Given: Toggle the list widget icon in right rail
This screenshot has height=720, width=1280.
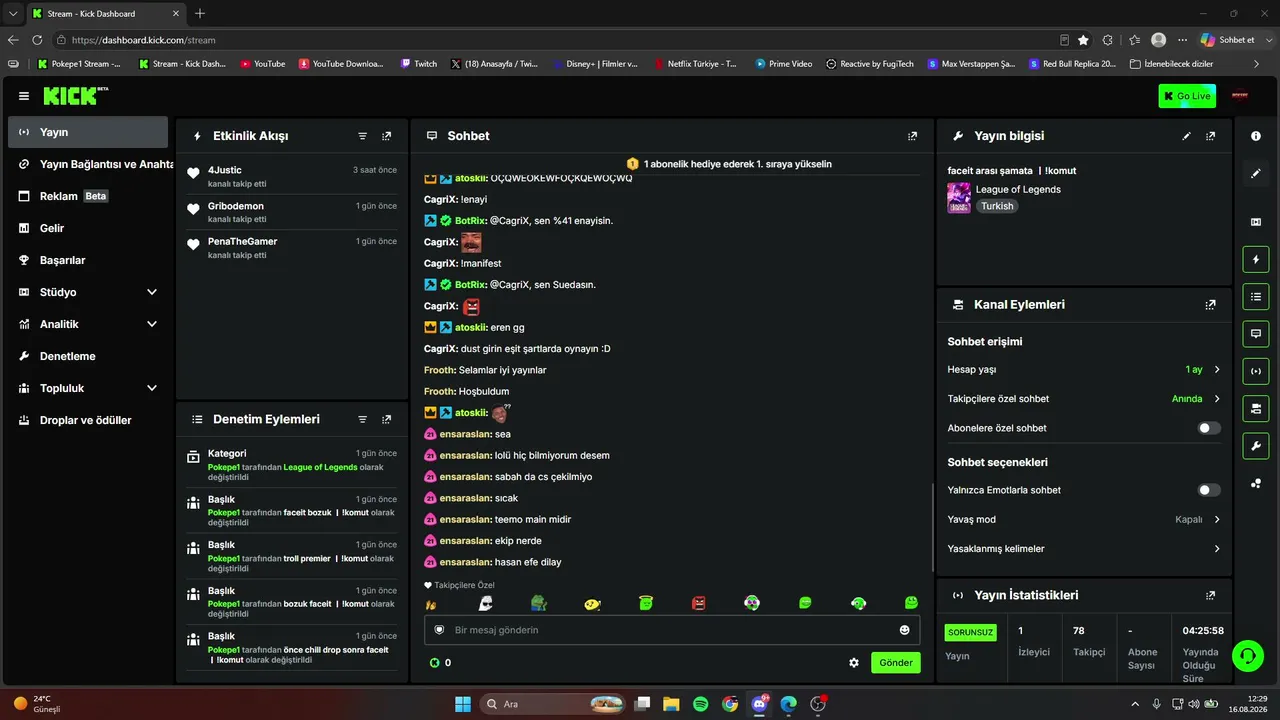Looking at the screenshot, I should 1256,296.
